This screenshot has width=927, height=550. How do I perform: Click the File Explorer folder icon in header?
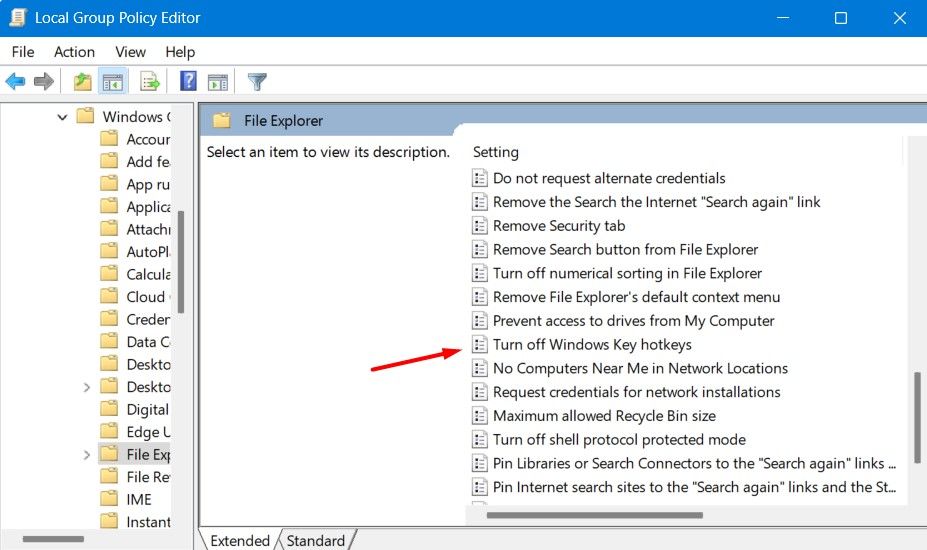[x=222, y=121]
